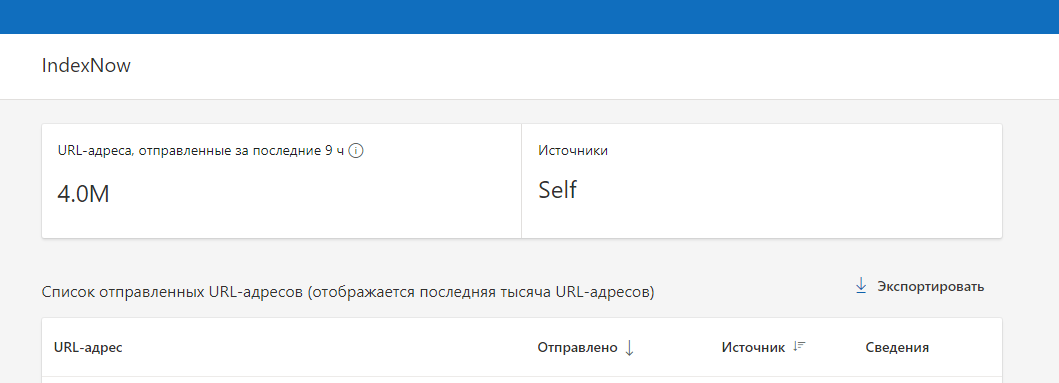Viewport: 1059px width, 383px height.
Task: Click the info icon beside submitted URLs label
Action: point(357,151)
